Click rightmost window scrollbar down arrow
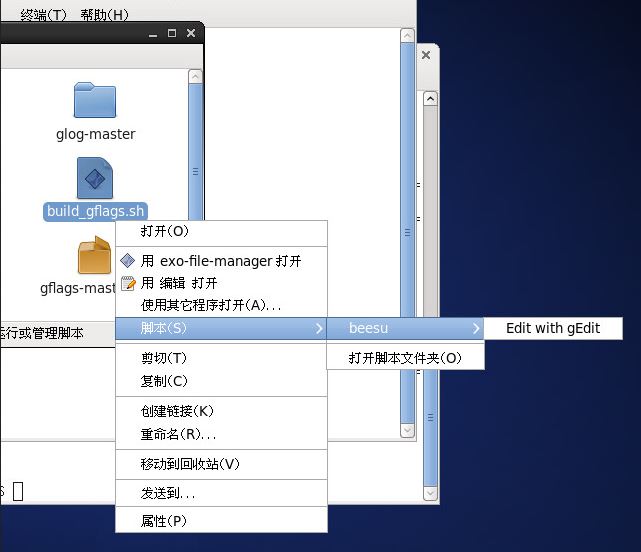The image size is (641, 552). coord(430,493)
